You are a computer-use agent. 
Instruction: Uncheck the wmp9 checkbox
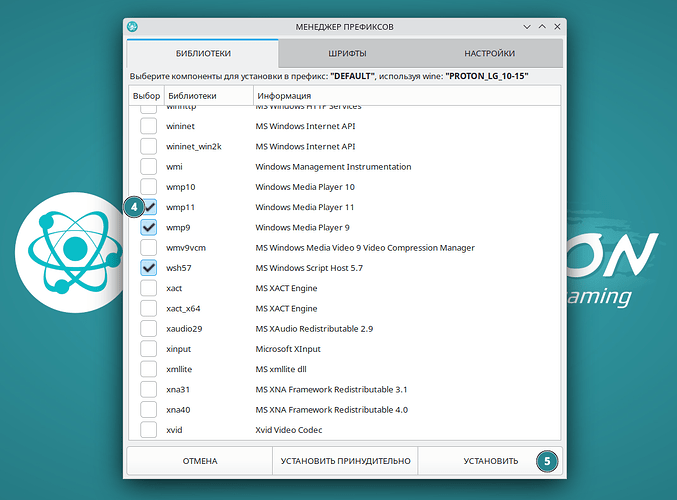tap(149, 227)
